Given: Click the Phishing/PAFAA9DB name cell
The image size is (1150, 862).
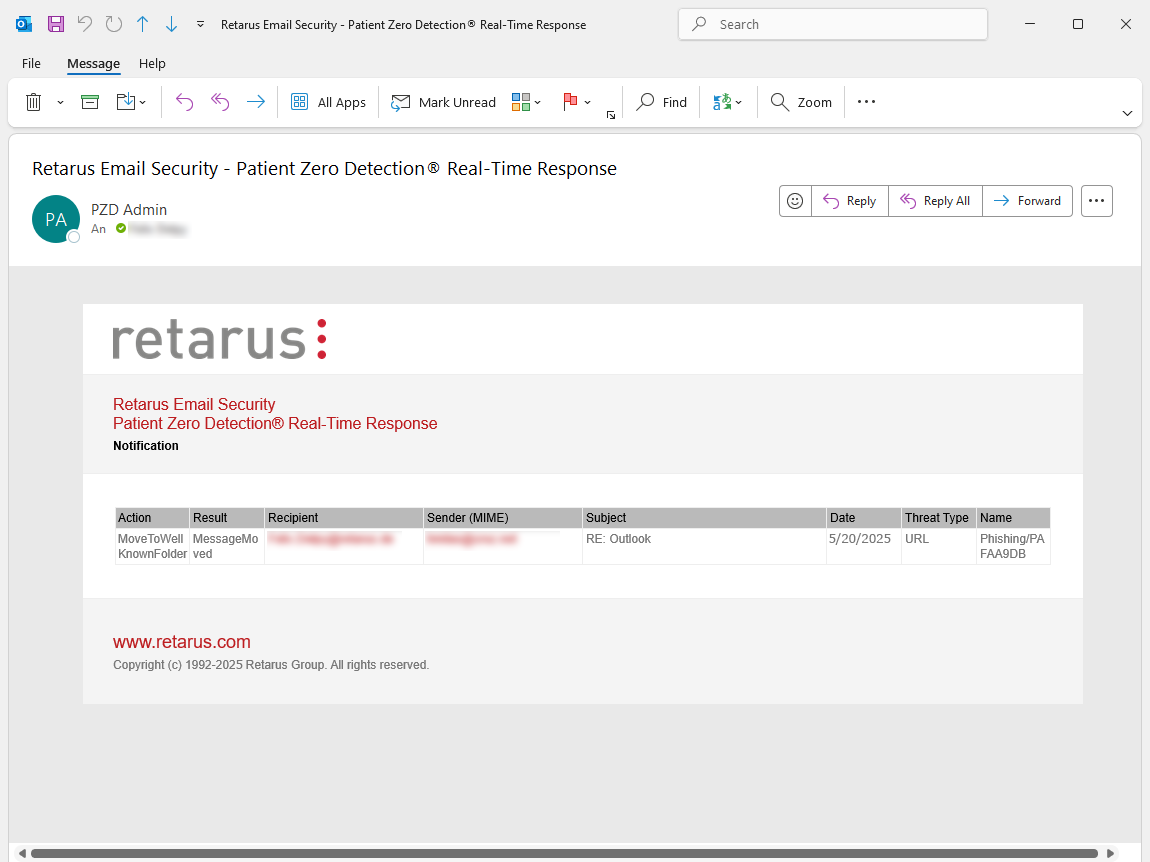Looking at the screenshot, I should (x=1014, y=546).
